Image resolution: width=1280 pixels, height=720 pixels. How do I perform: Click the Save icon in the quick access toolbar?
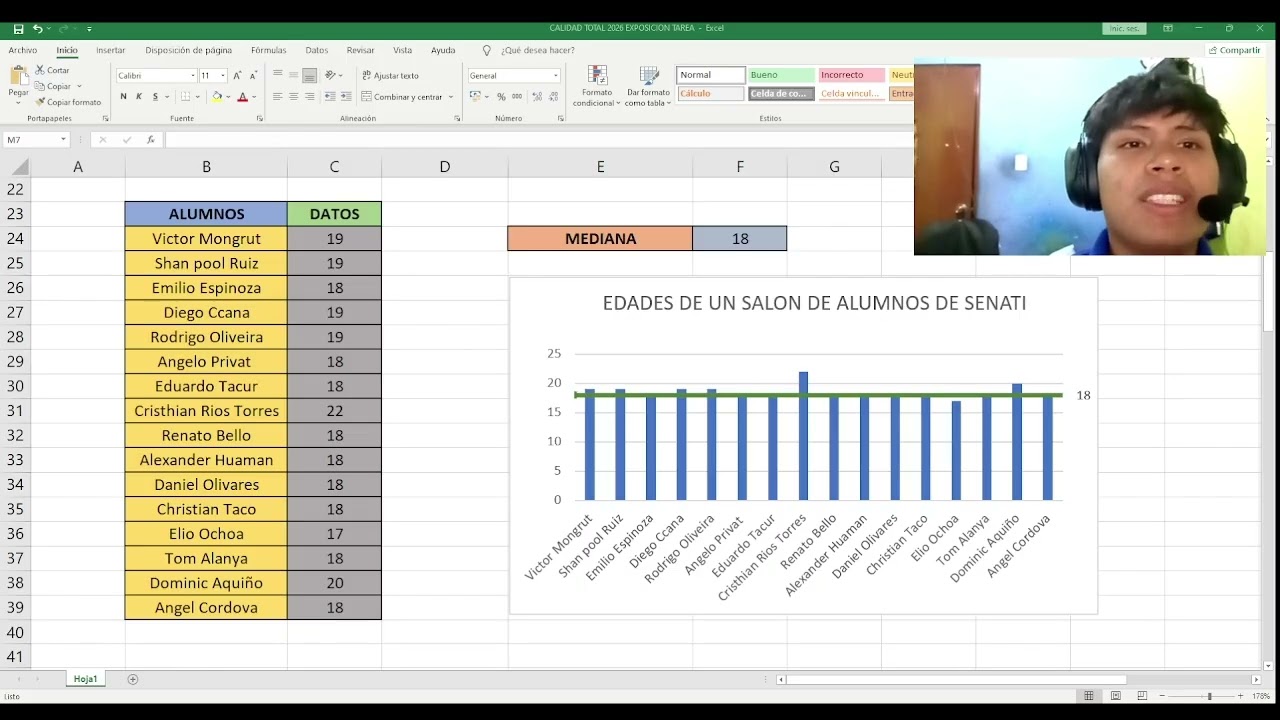pos(18,29)
